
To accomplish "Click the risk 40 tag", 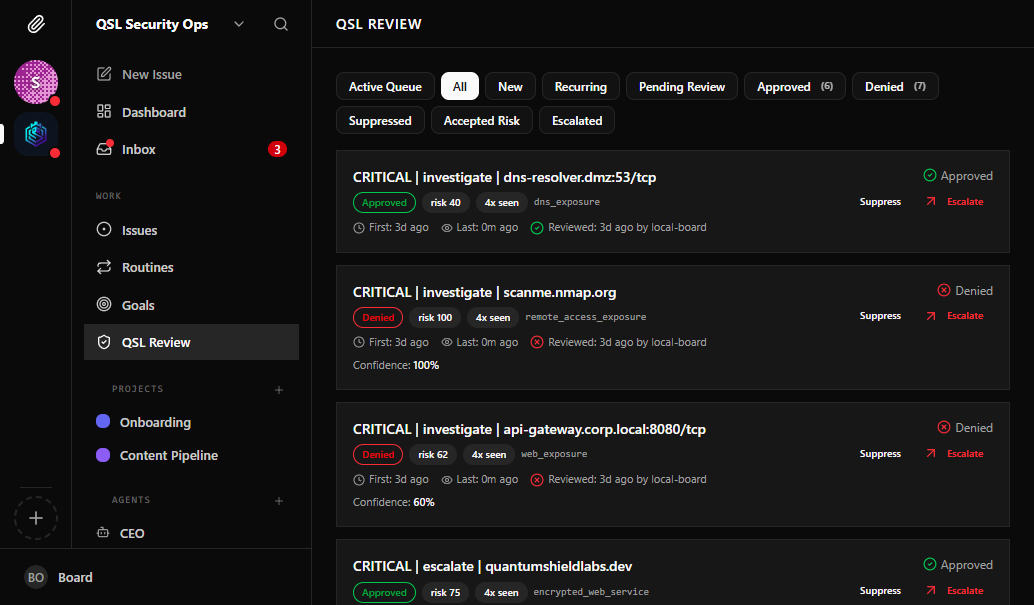I will (x=446, y=203).
